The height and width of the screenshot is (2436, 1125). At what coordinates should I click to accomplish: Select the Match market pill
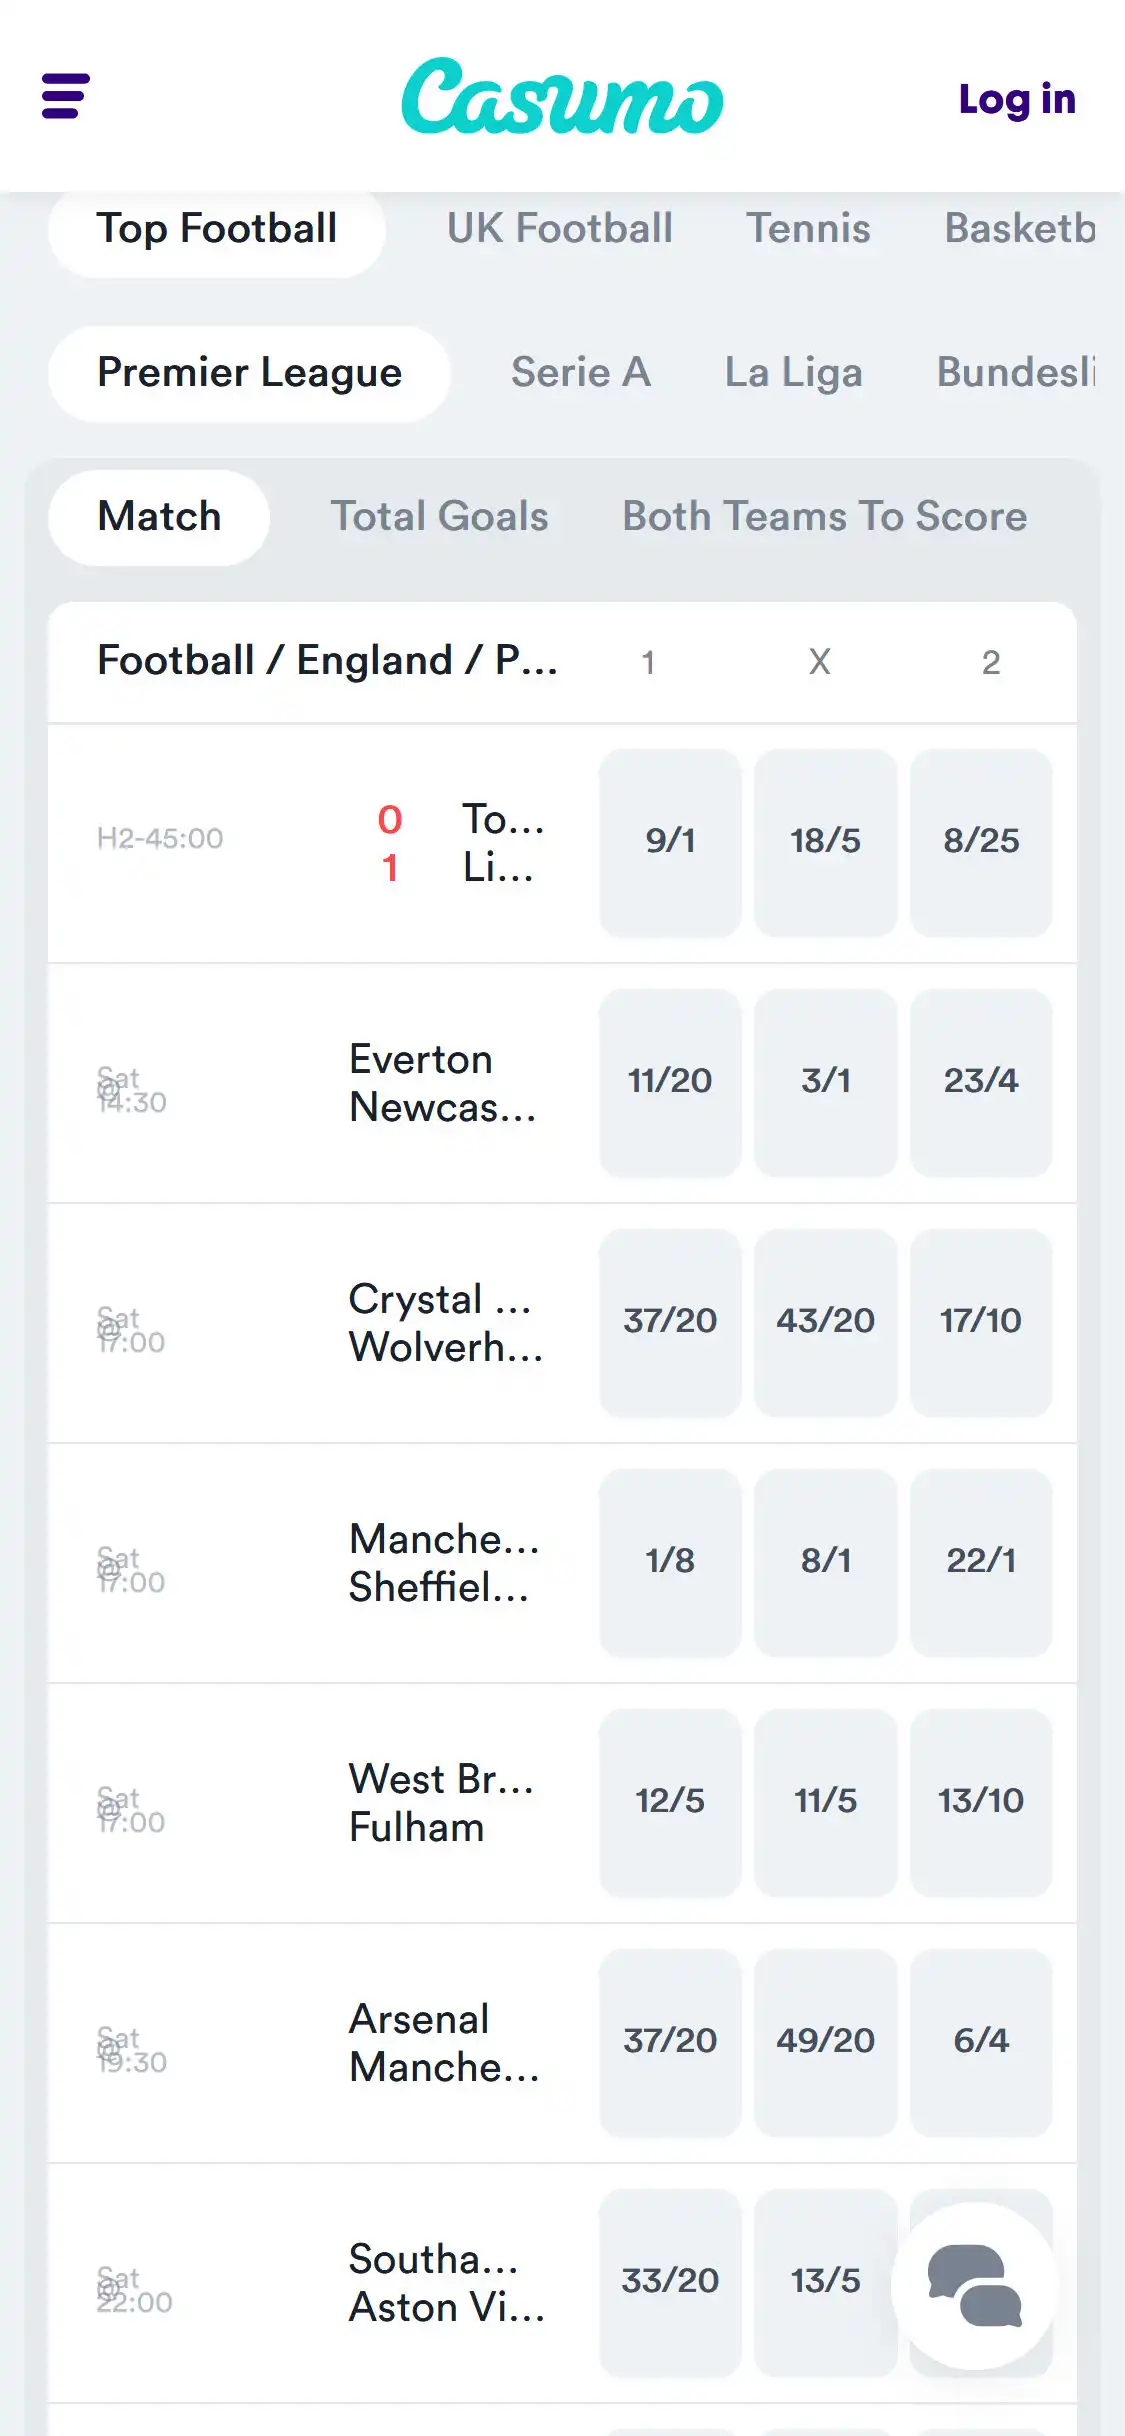pos(159,516)
